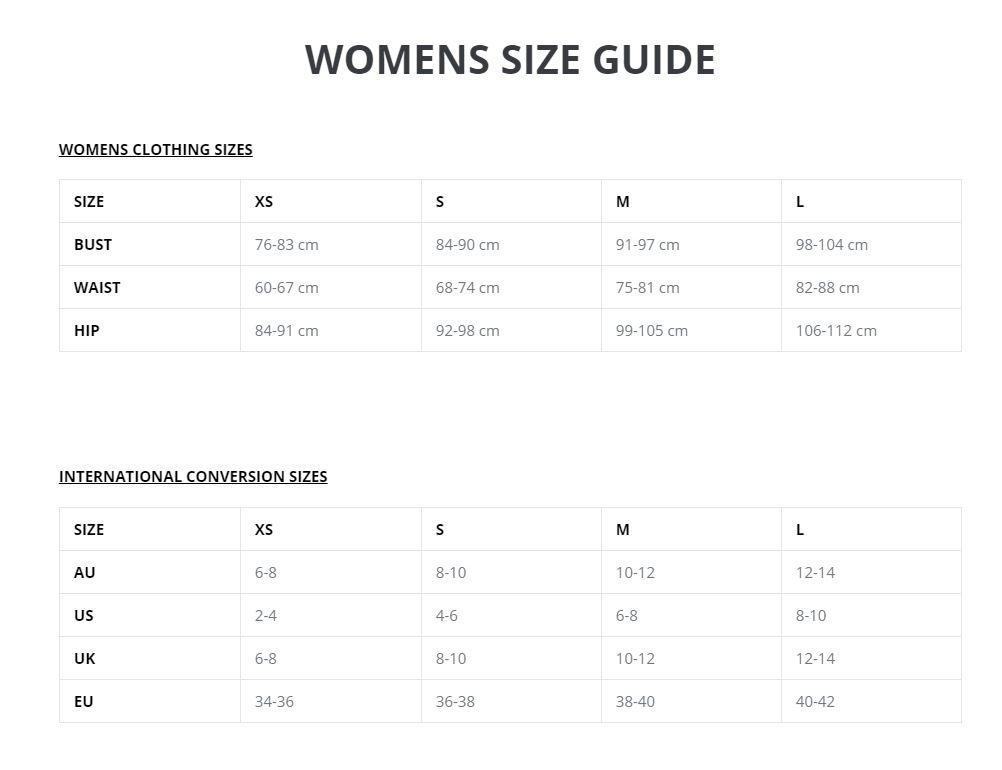Select the 2-4 US size cell
Viewport: 1002px width, 770px height.
(x=266, y=615)
